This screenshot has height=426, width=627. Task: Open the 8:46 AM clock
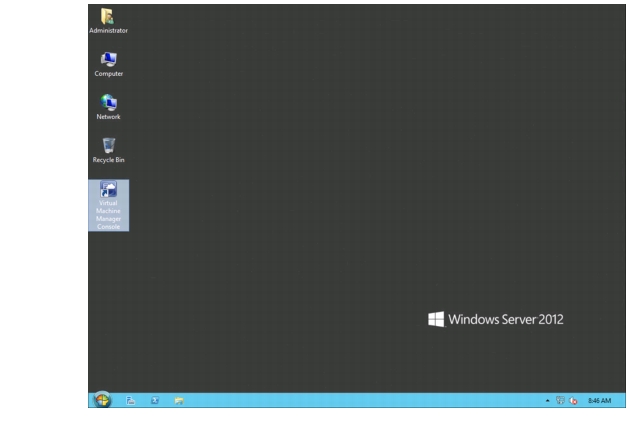click(599, 400)
